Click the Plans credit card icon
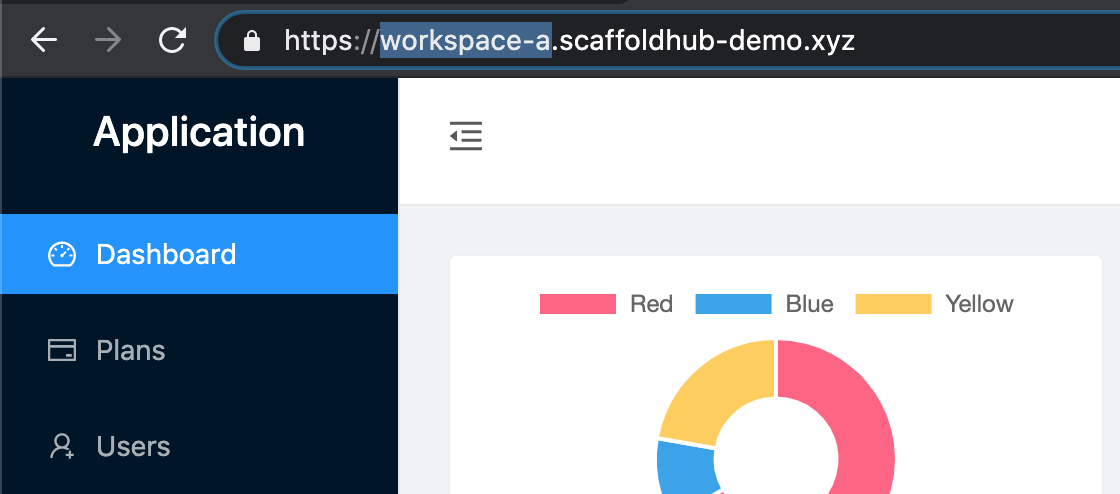The height and width of the screenshot is (494, 1120). [x=62, y=351]
